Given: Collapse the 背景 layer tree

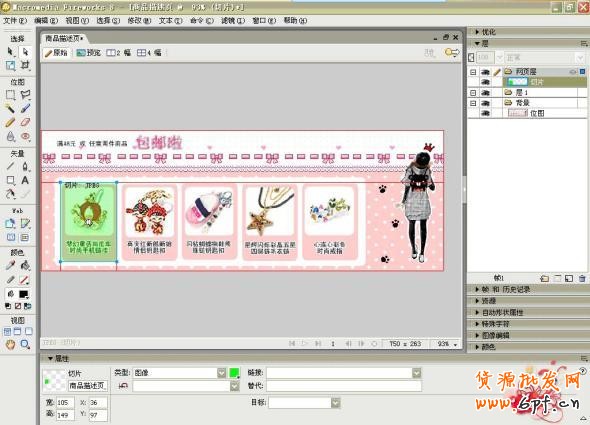Looking at the screenshot, I should click(x=473, y=103).
